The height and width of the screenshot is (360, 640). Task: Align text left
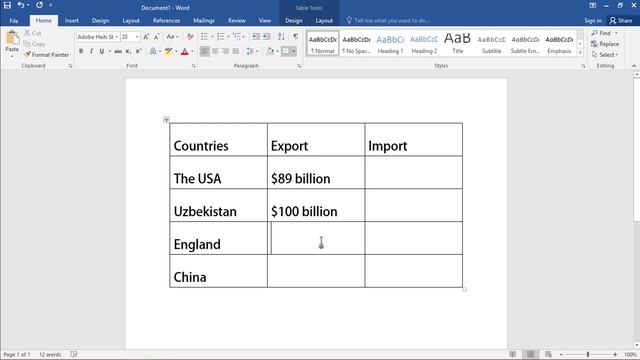[204, 51]
